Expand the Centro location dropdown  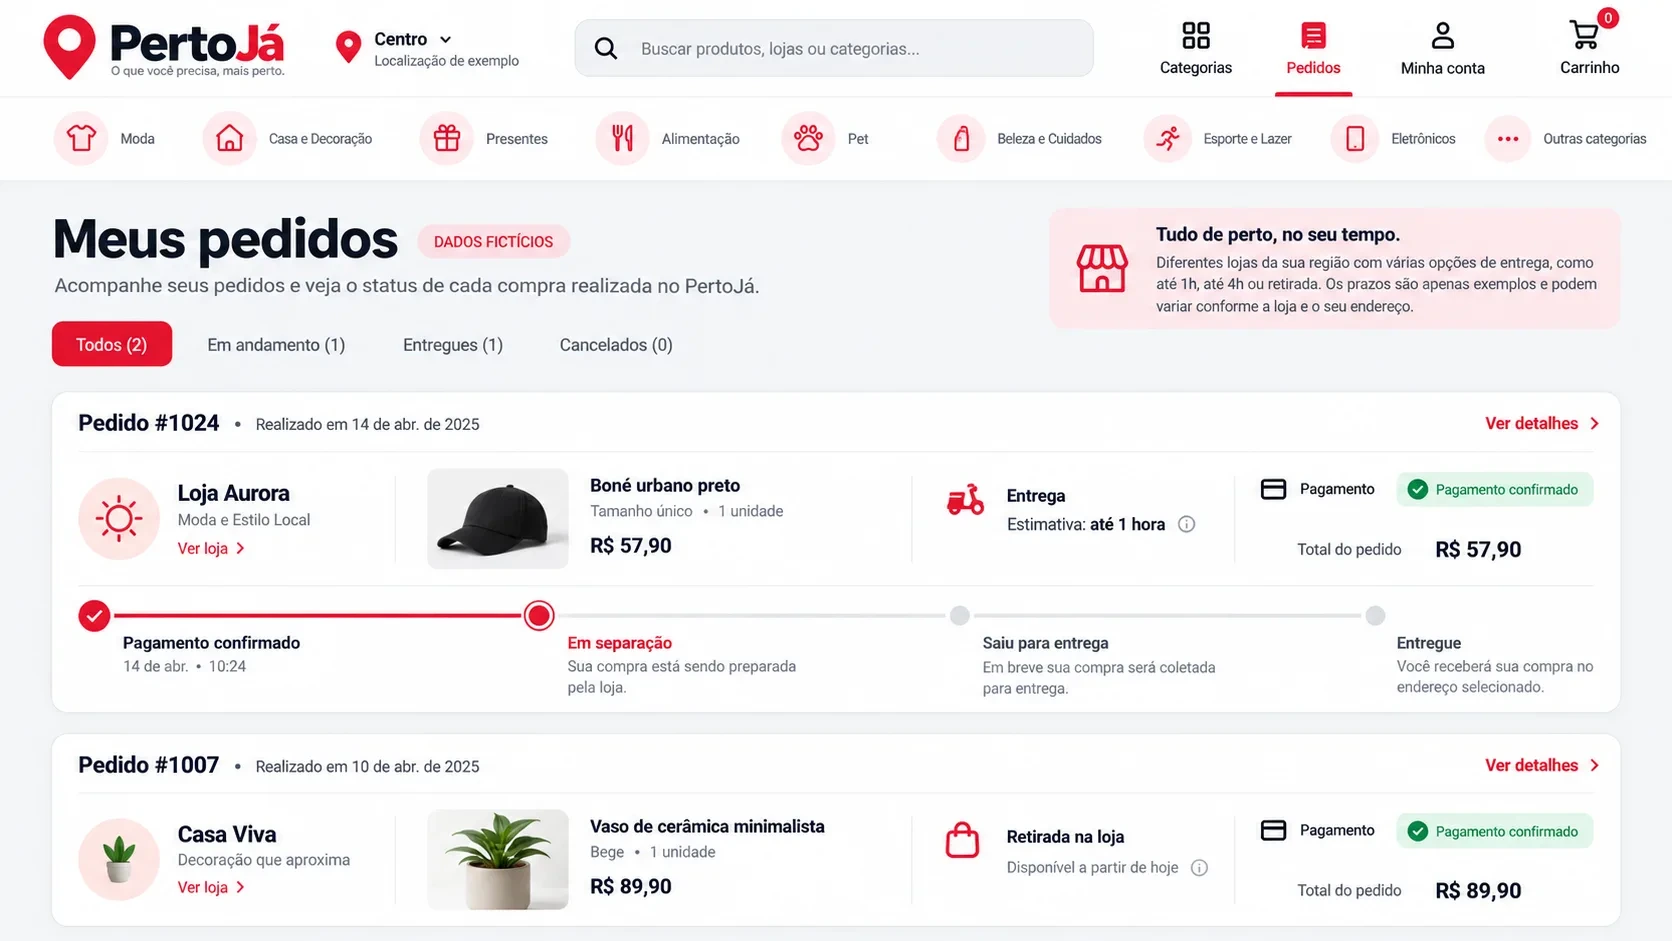tap(413, 39)
